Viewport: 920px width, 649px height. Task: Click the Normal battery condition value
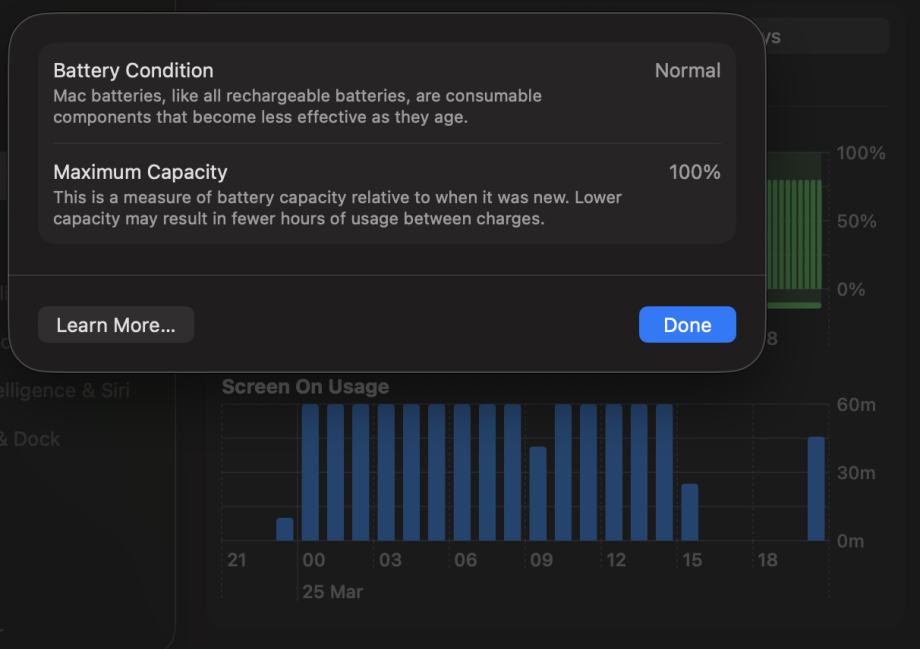(x=687, y=71)
